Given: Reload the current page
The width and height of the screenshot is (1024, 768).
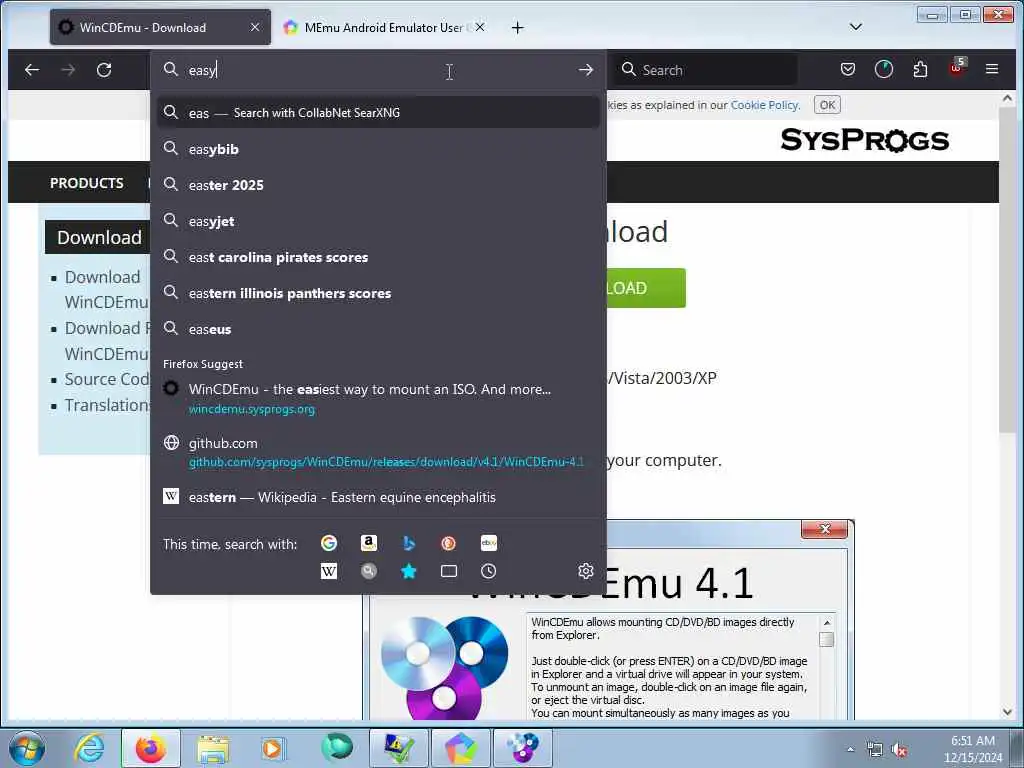Looking at the screenshot, I should click(x=104, y=70).
